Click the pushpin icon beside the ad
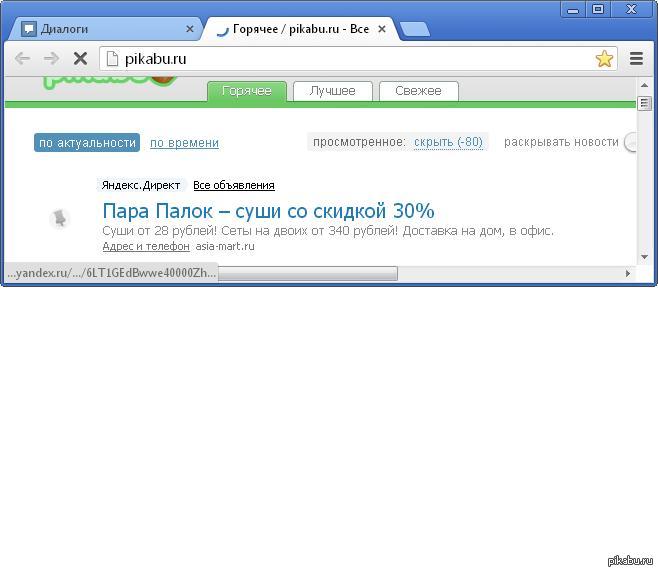 pyautogui.click(x=60, y=218)
